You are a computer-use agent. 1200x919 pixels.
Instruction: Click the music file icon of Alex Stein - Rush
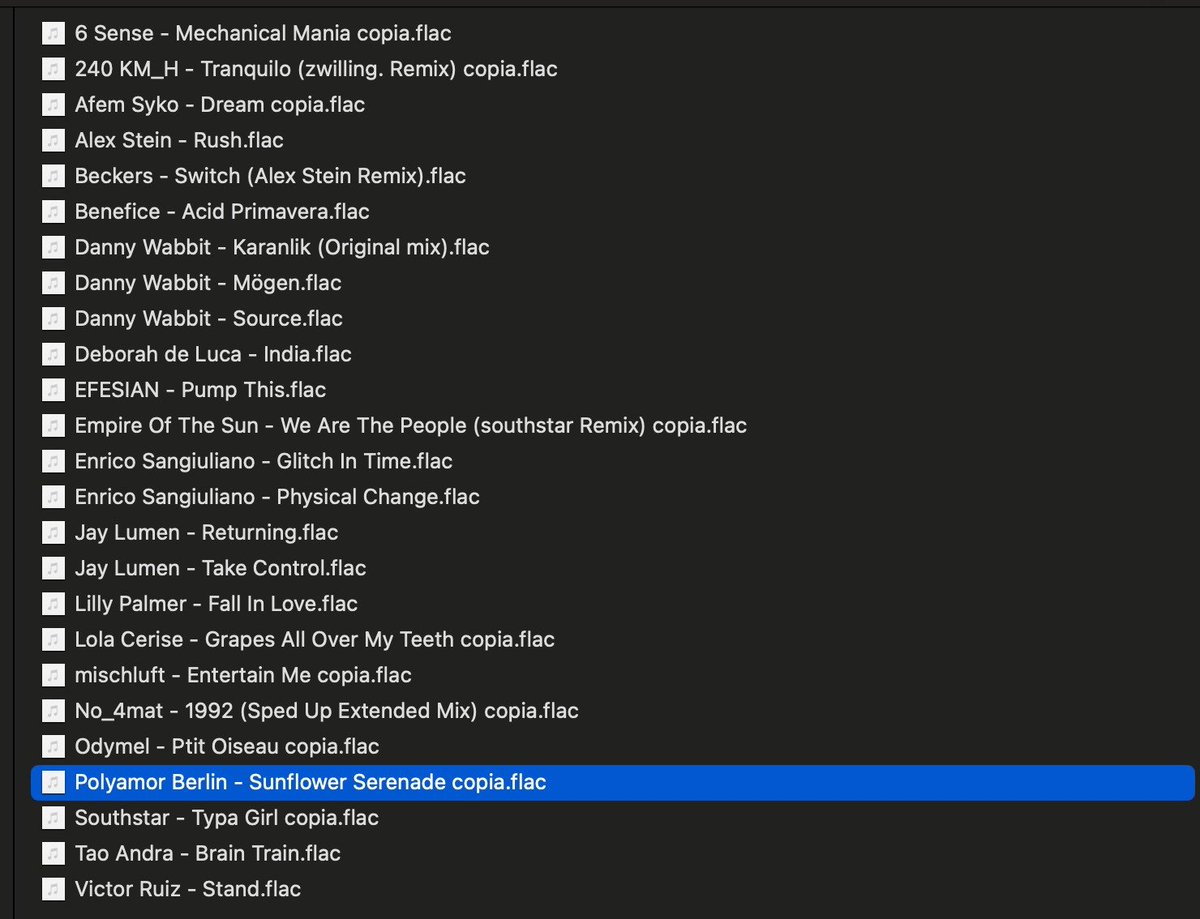coord(52,140)
